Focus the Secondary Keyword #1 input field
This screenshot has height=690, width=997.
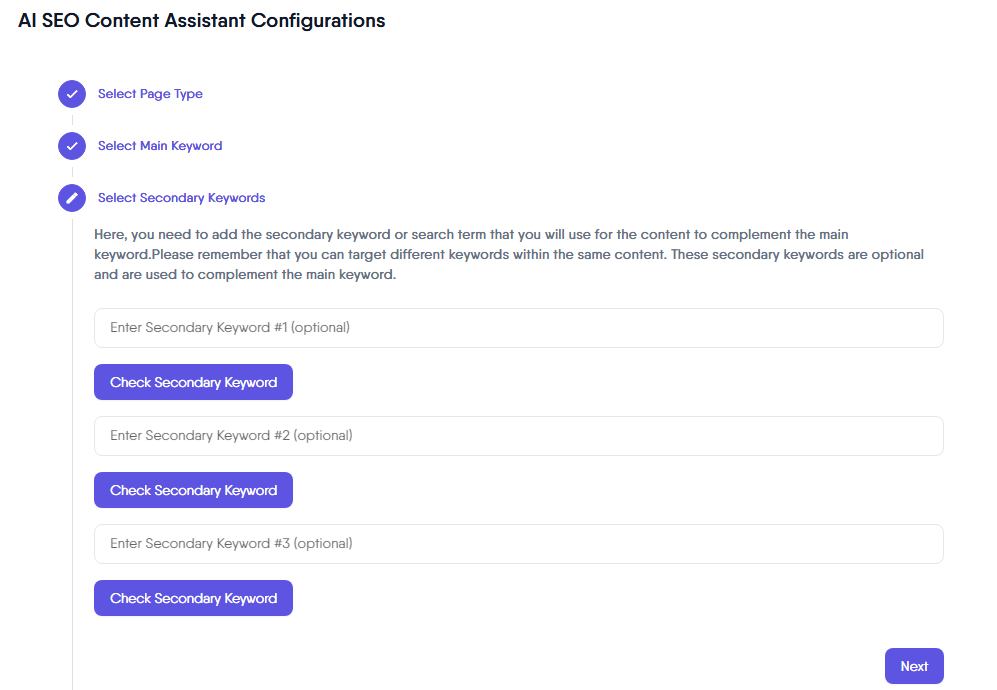[518, 328]
